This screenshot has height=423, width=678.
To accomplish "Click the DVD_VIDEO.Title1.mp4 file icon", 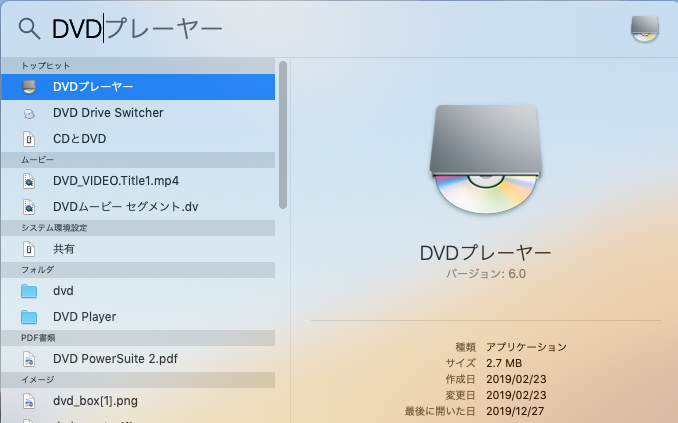I will pyautogui.click(x=29, y=181).
